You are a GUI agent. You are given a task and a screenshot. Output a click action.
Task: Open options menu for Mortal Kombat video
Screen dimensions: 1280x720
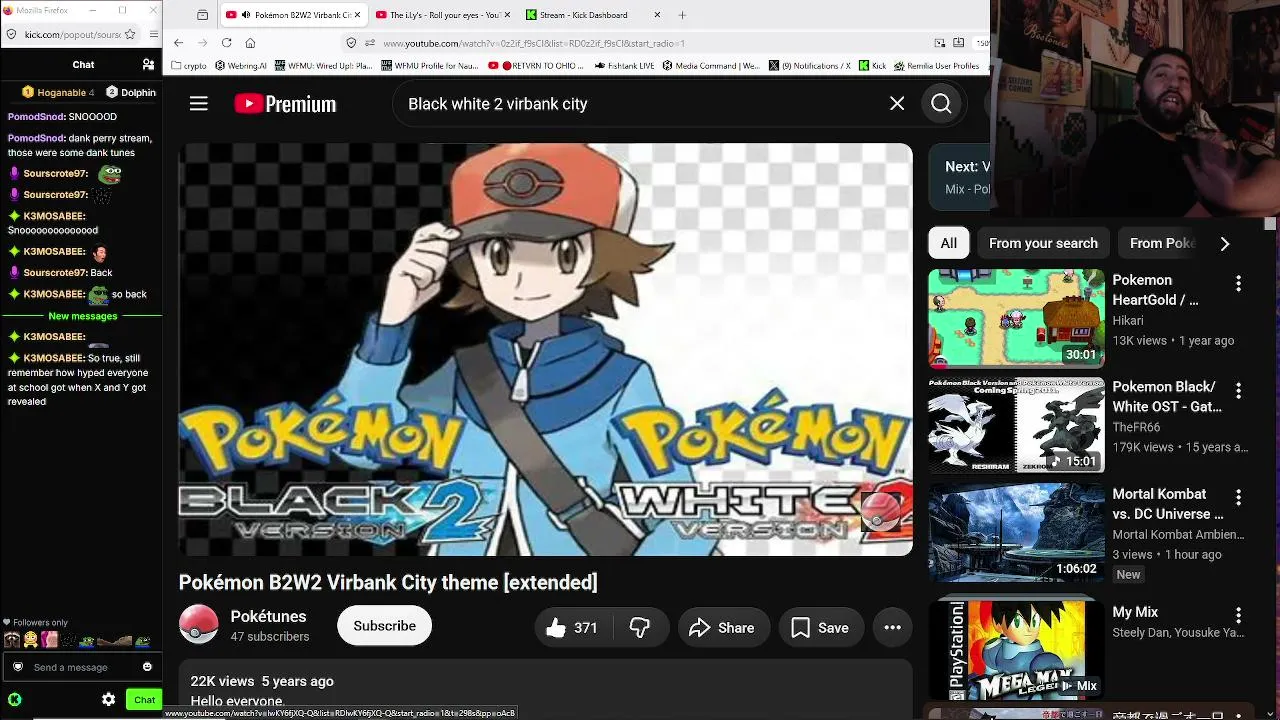[1238, 498]
